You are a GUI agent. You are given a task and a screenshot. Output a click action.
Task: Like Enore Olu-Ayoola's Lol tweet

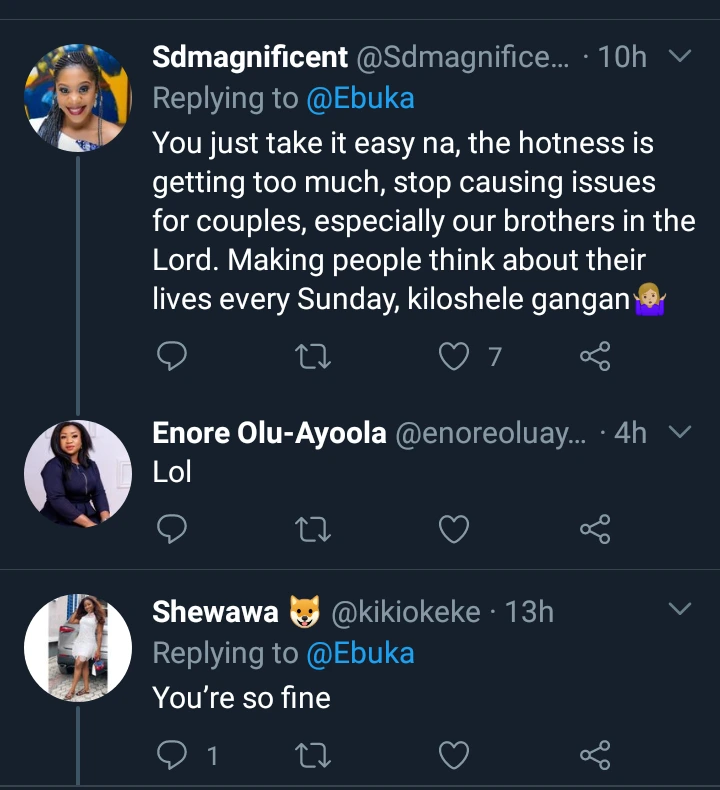click(x=455, y=529)
